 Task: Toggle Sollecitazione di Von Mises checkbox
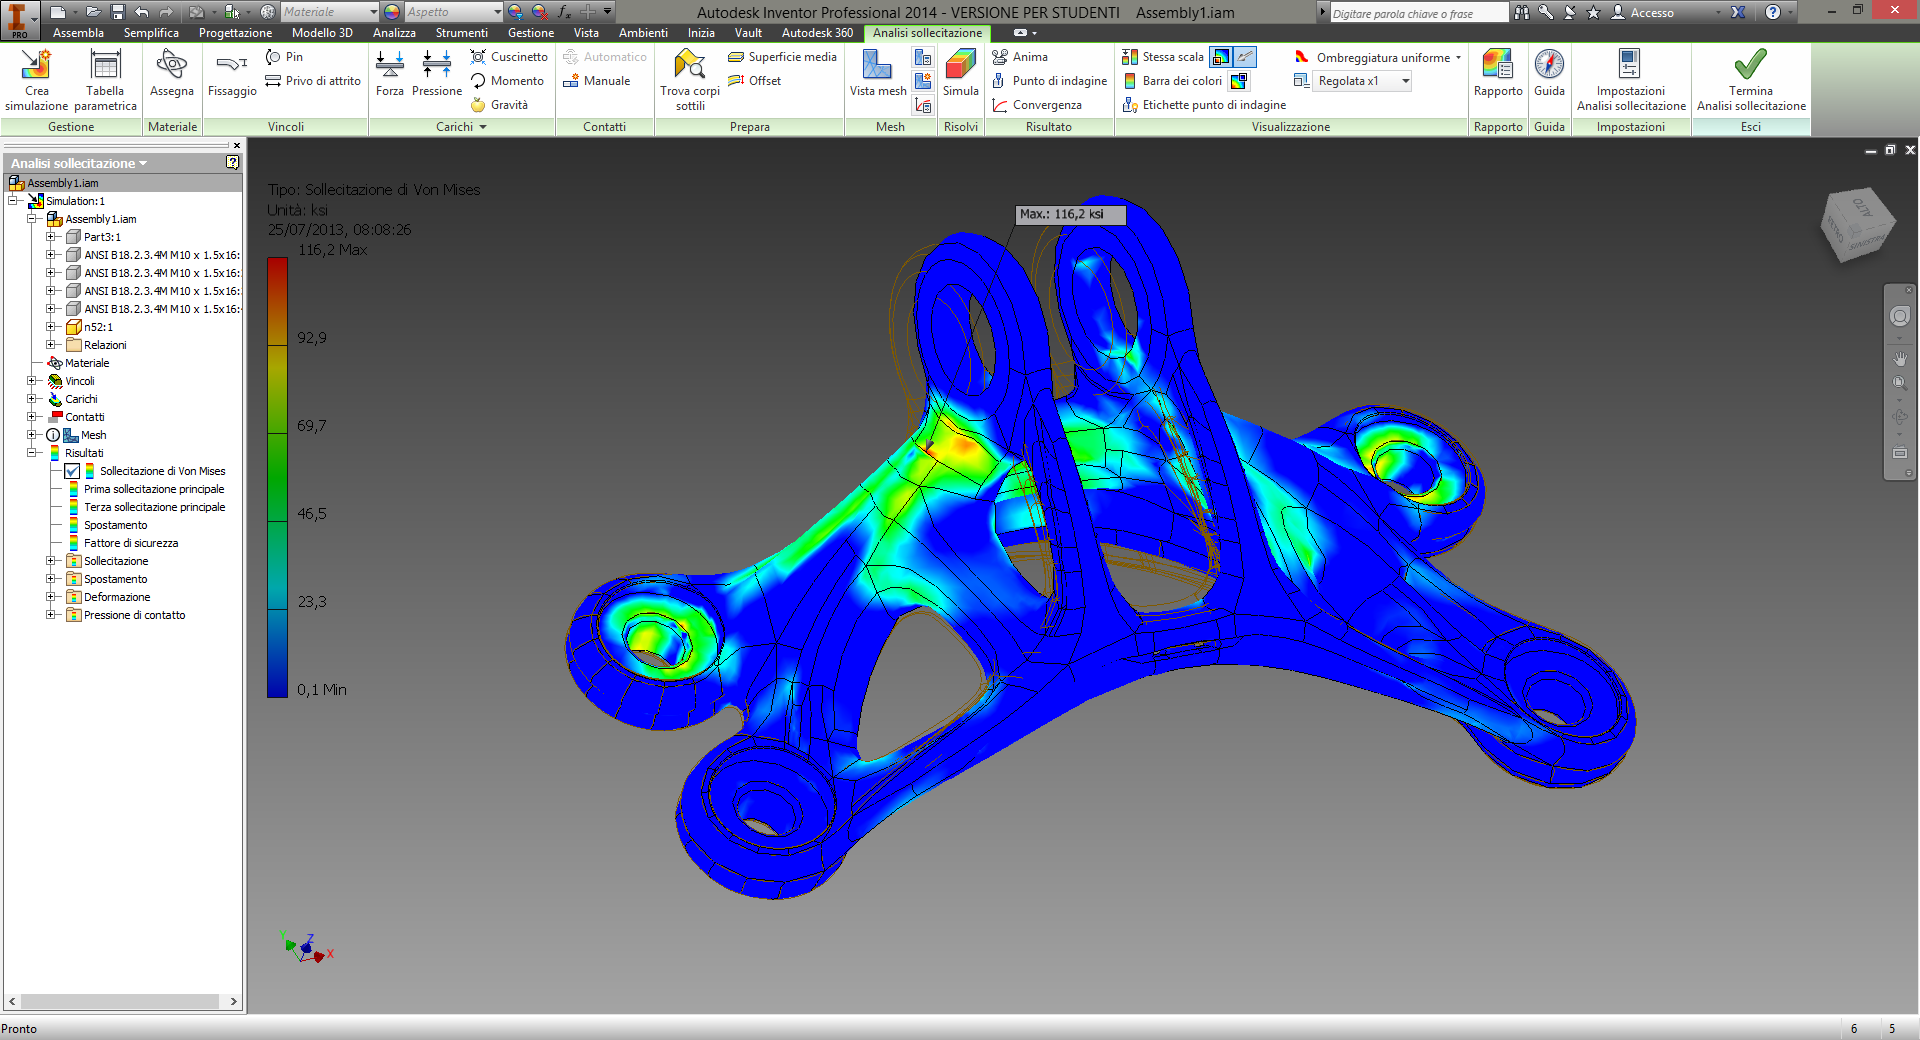pos(72,471)
